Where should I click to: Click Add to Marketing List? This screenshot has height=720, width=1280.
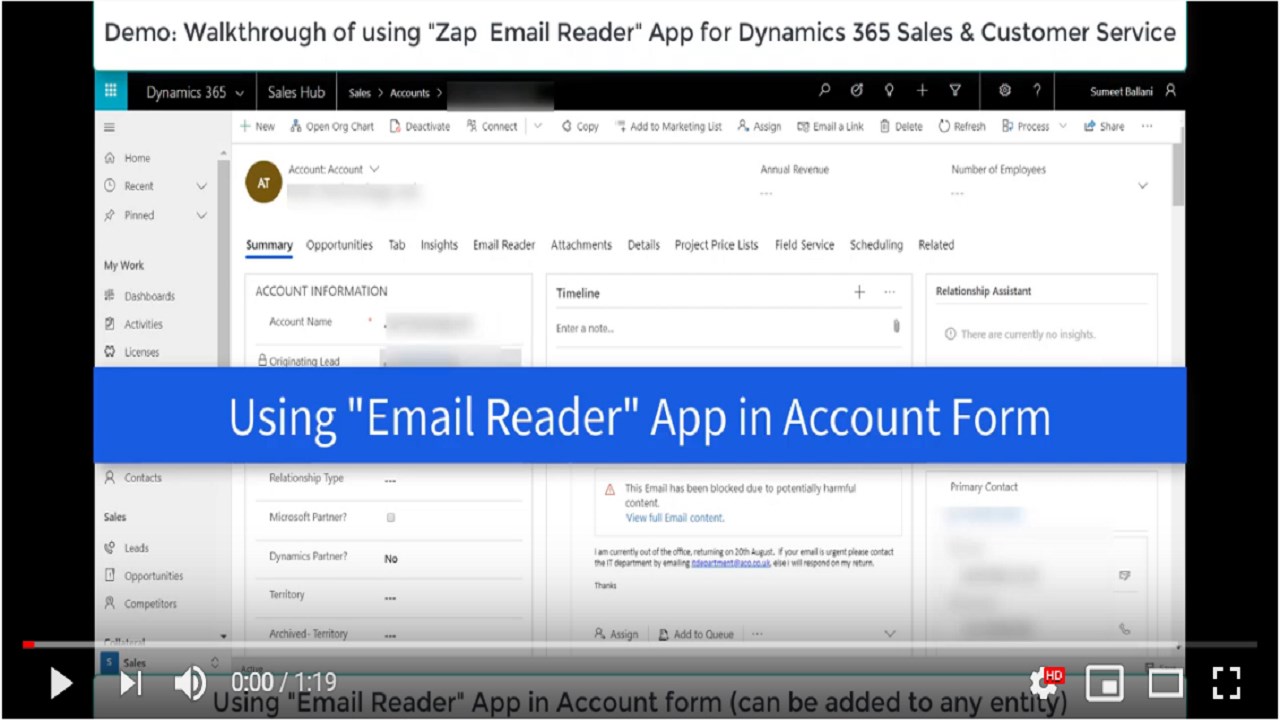[668, 127]
